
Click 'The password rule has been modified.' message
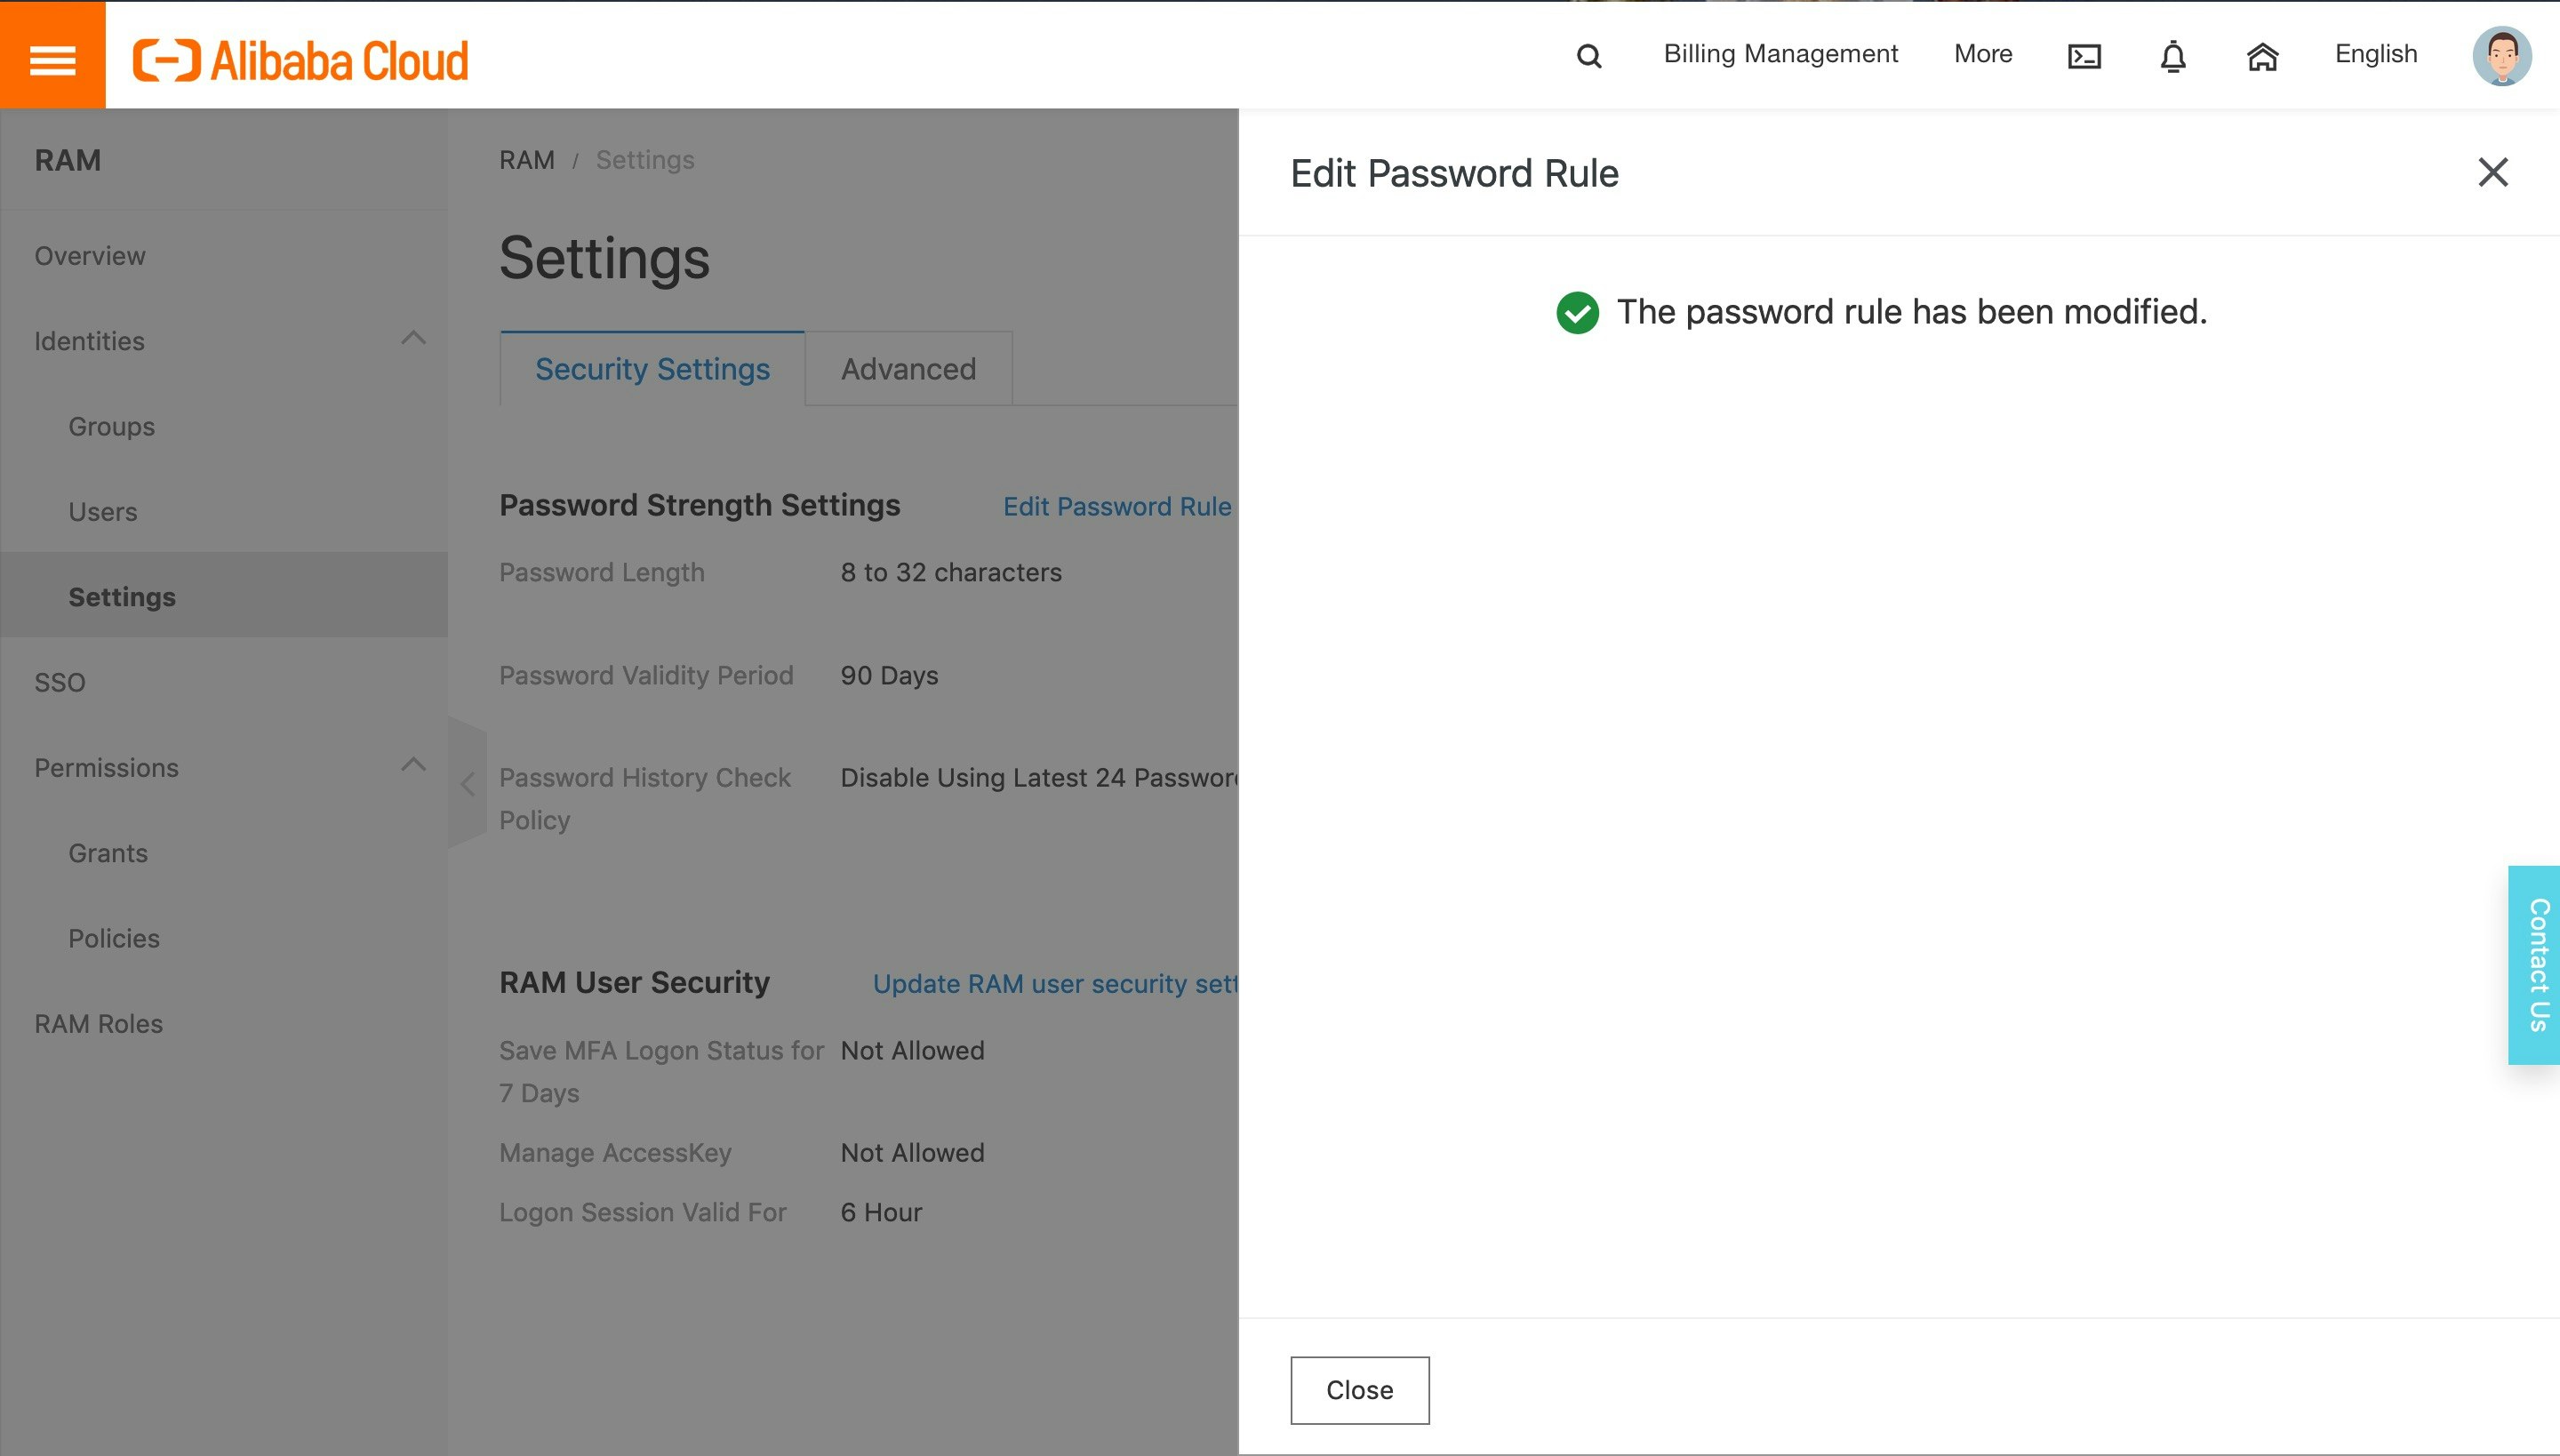click(1911, 312)
